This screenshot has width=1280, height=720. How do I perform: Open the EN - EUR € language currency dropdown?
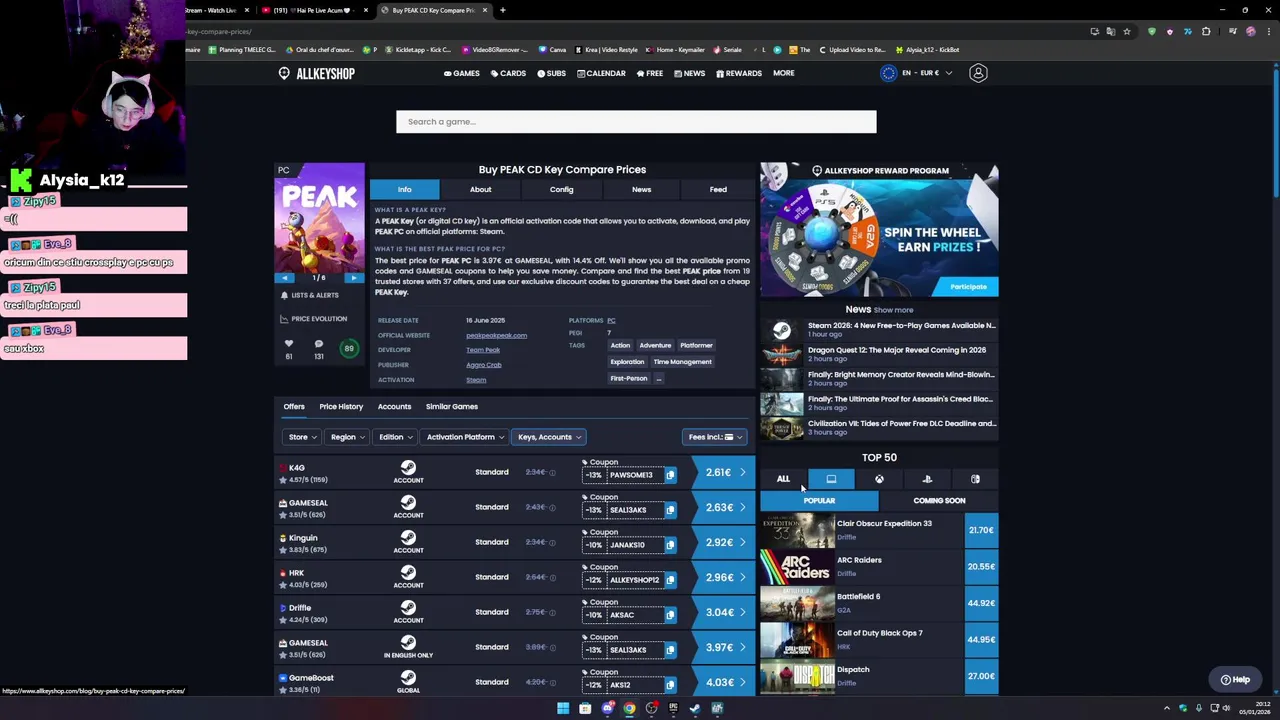point(917,73)
